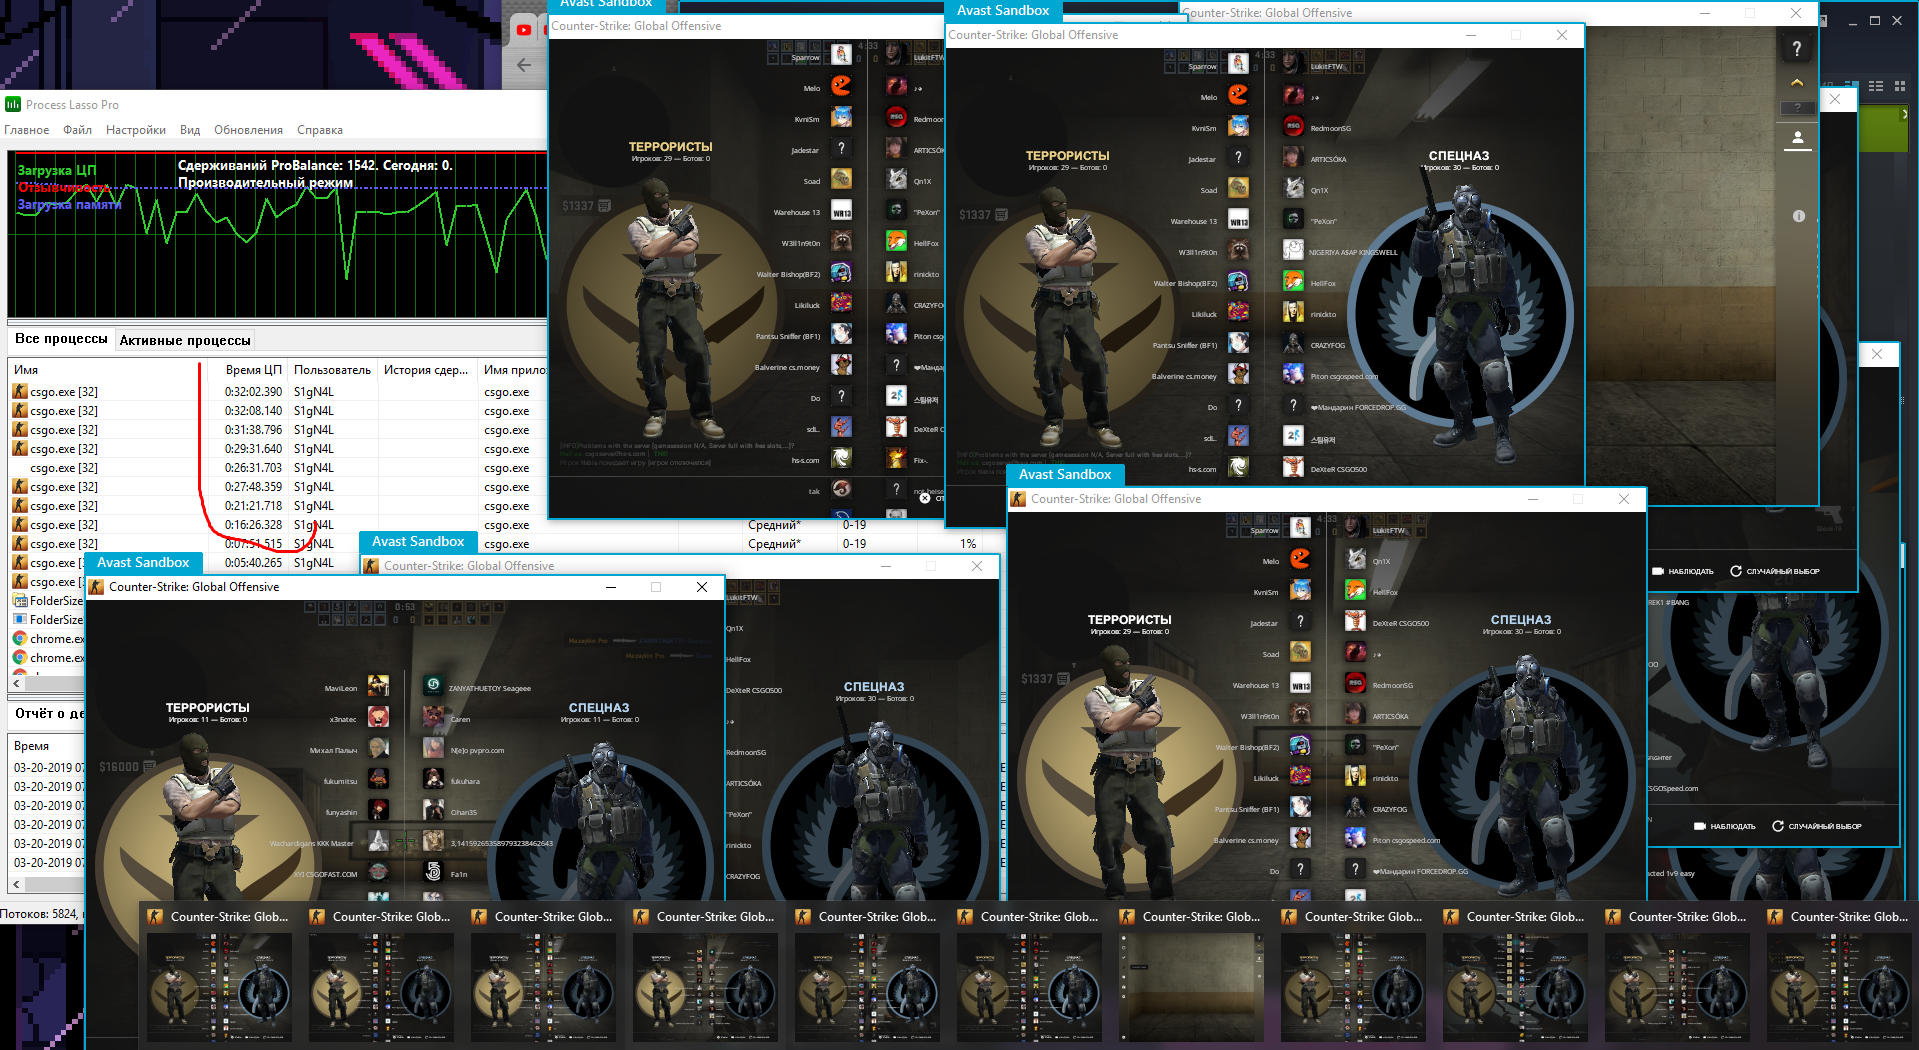
Task: Click the small gray question mark button
Action: [1797, 107]
